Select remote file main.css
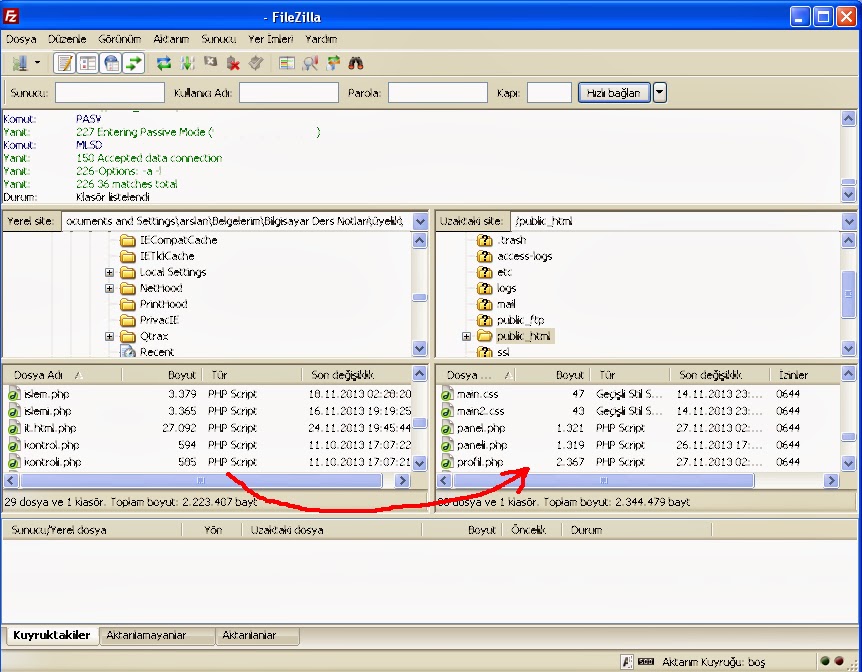The image size is (862, 672). 477,394
